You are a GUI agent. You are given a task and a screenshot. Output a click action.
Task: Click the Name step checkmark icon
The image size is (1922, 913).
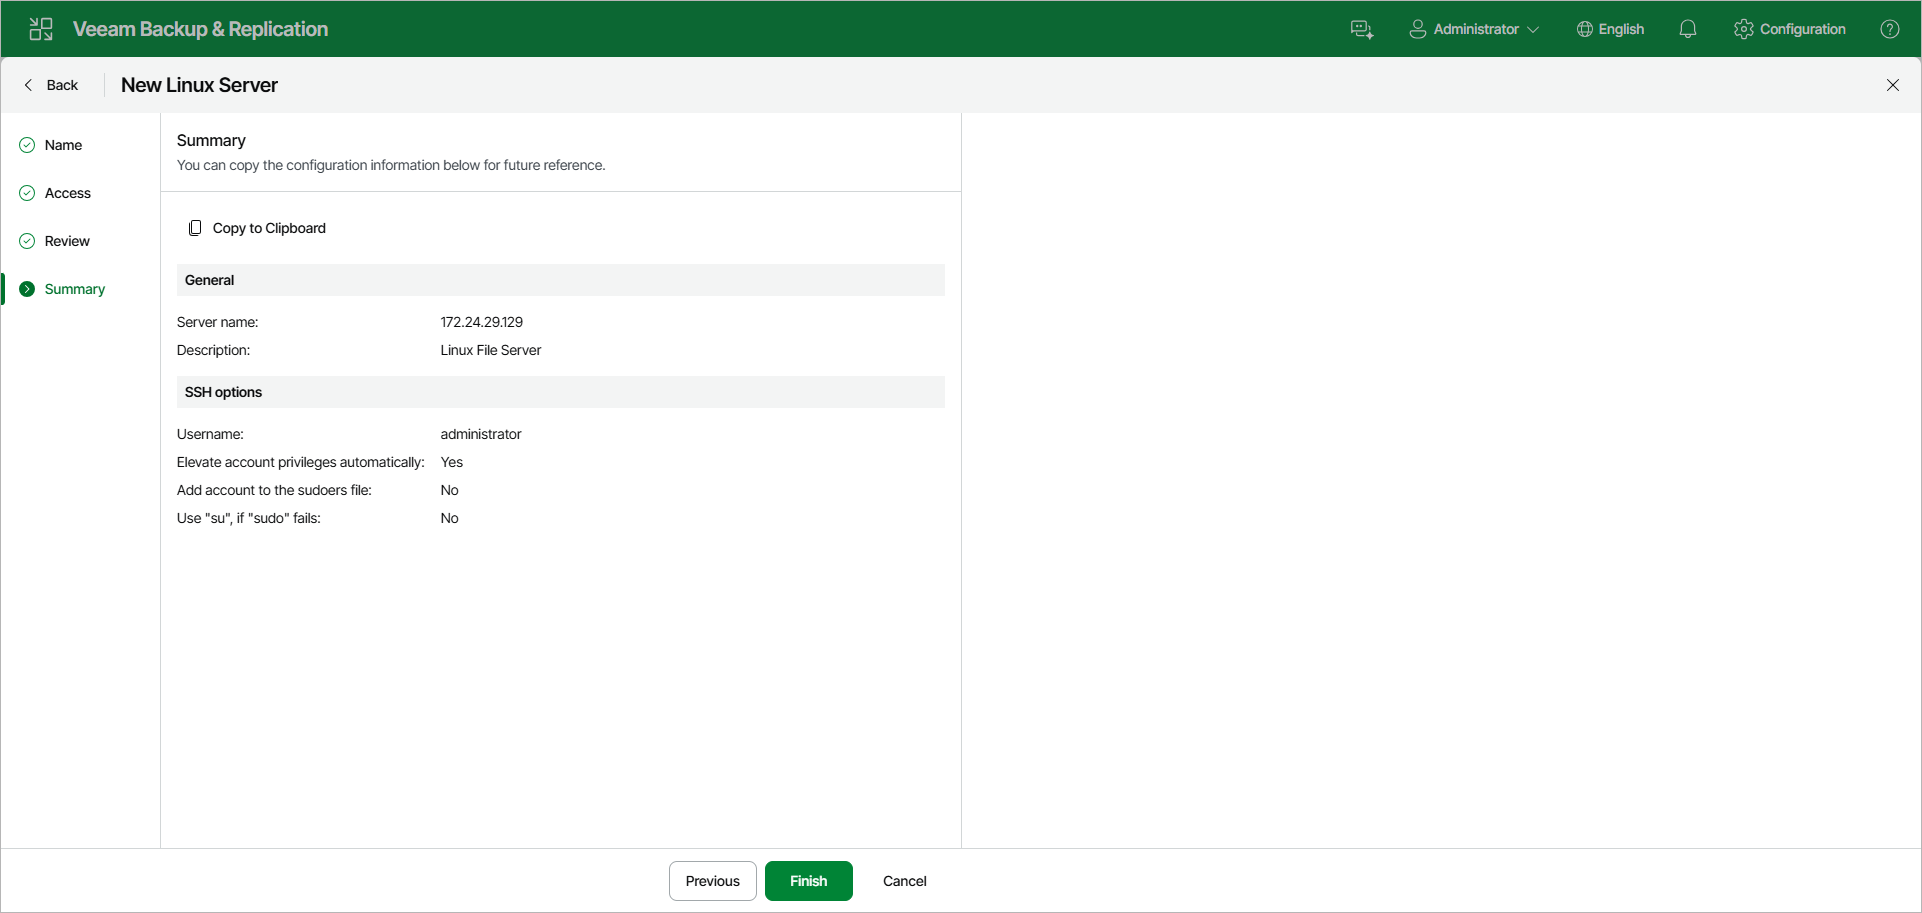click(x=27, y=145)
